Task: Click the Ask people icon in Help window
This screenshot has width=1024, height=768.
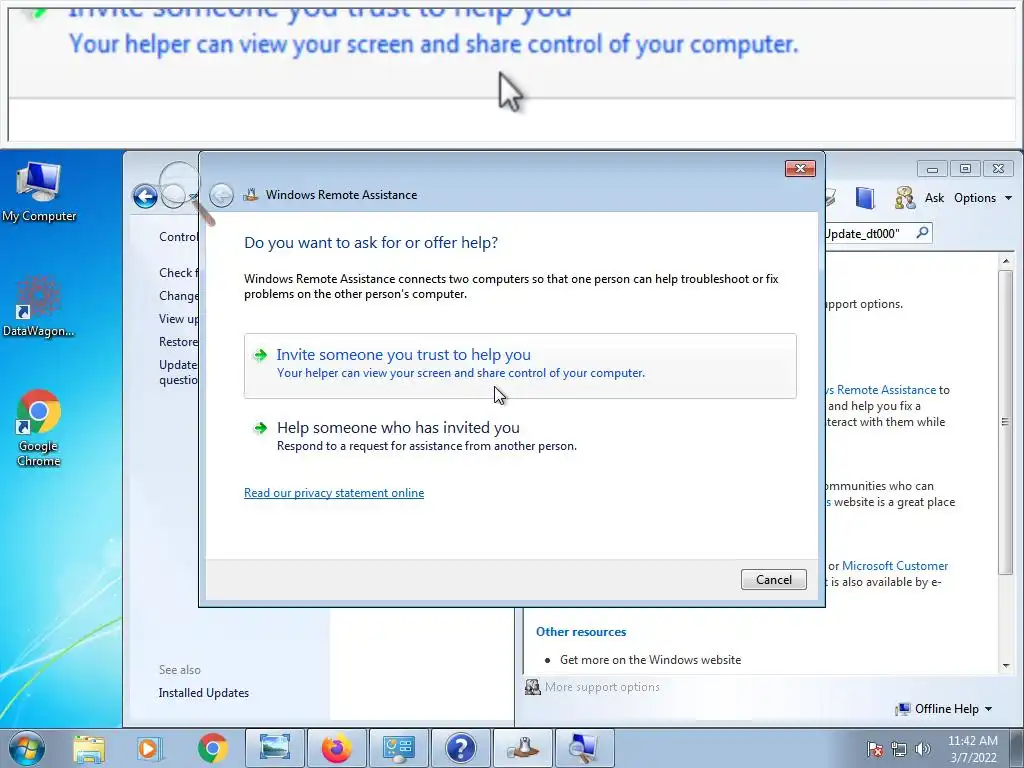Action: [905, 198]
